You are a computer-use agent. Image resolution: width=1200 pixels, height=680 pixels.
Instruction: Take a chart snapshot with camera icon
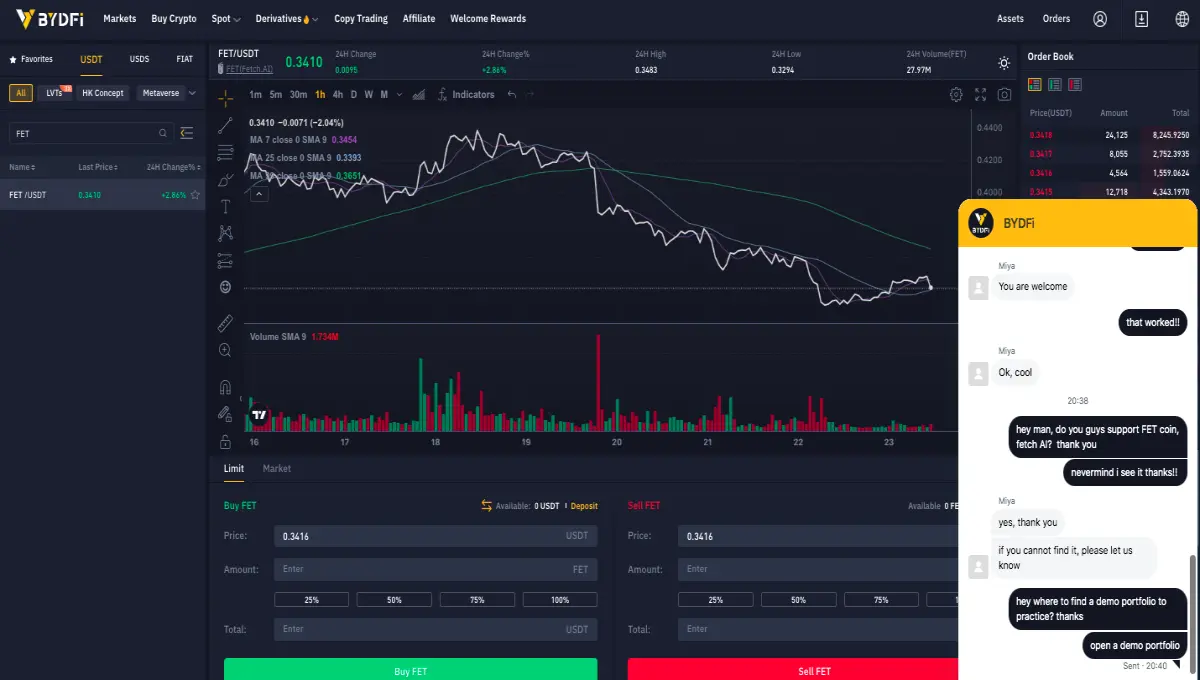(1004, 94)
